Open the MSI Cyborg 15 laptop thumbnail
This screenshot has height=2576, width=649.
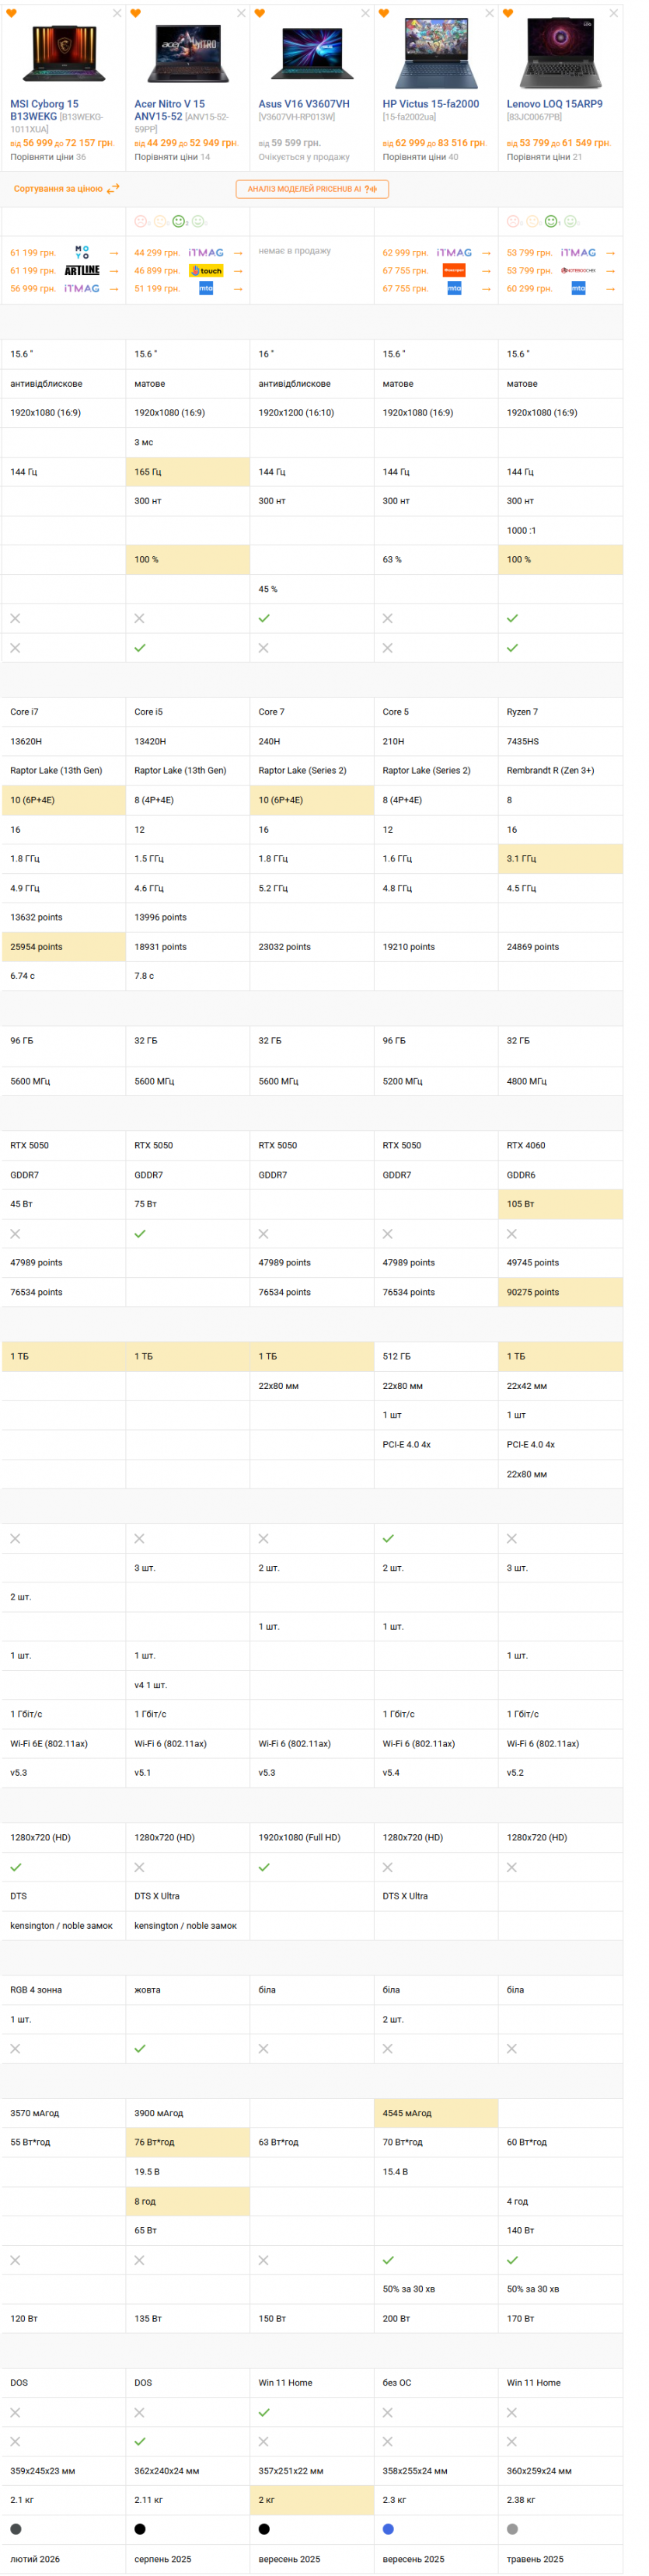(x=63, y=56)
